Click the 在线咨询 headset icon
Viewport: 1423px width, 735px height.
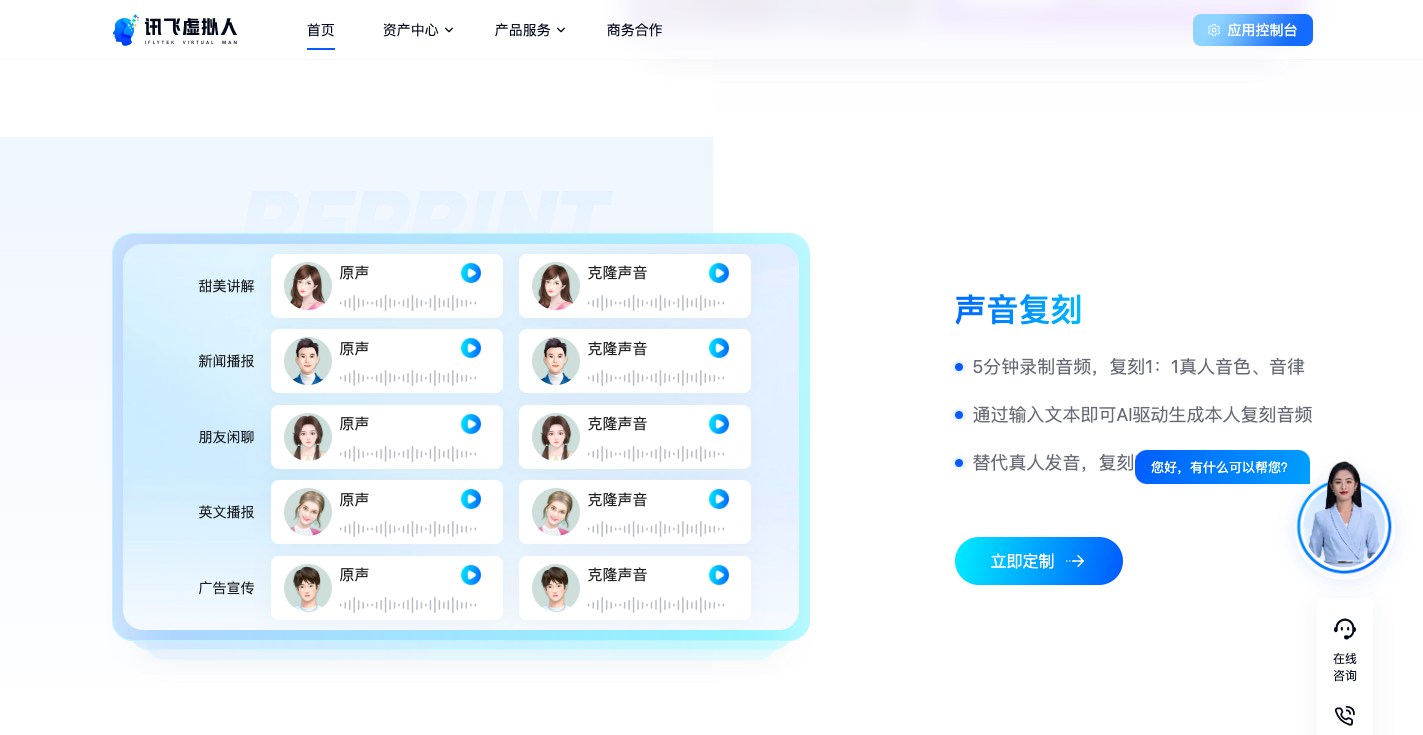(x=1344, y=629)
